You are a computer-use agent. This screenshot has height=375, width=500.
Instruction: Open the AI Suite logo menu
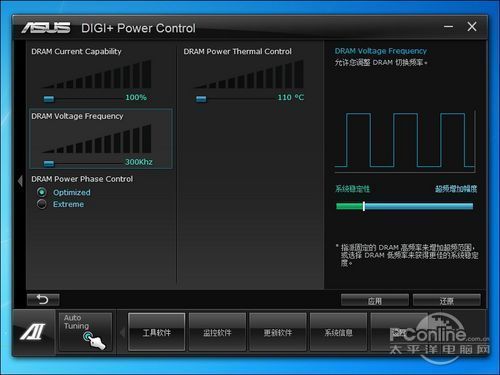(x=33, y=332)
